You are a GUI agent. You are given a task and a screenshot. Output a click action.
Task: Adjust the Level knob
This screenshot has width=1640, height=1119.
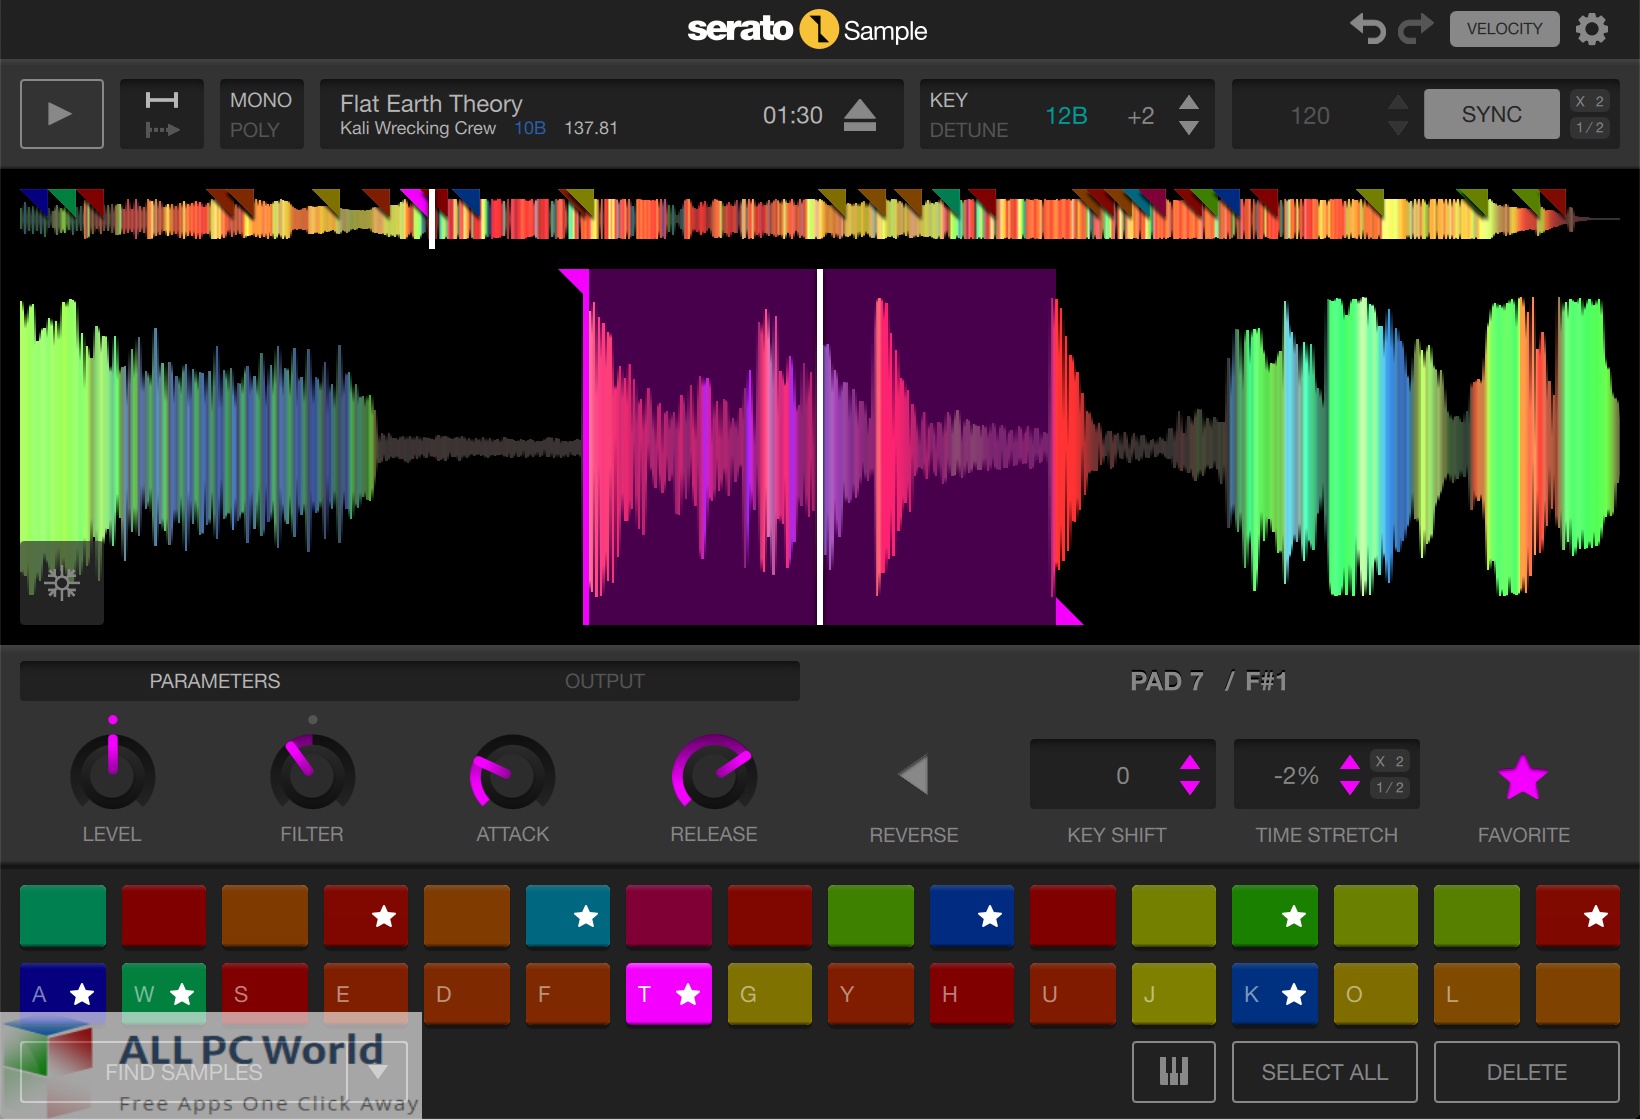[111, 773]
